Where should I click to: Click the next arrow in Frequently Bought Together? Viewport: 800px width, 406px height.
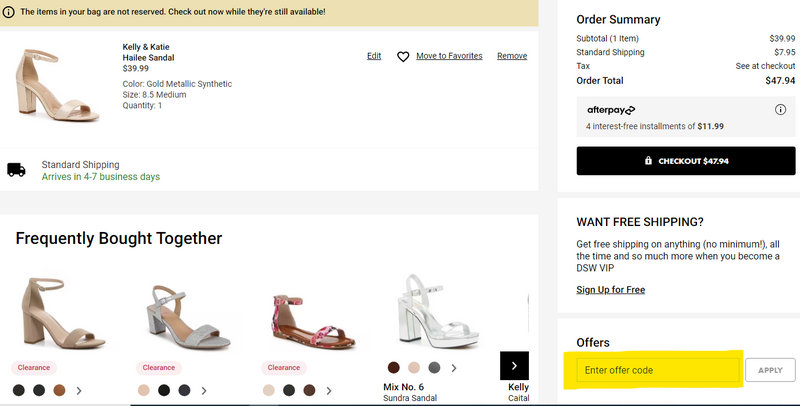tap(514, 366)
